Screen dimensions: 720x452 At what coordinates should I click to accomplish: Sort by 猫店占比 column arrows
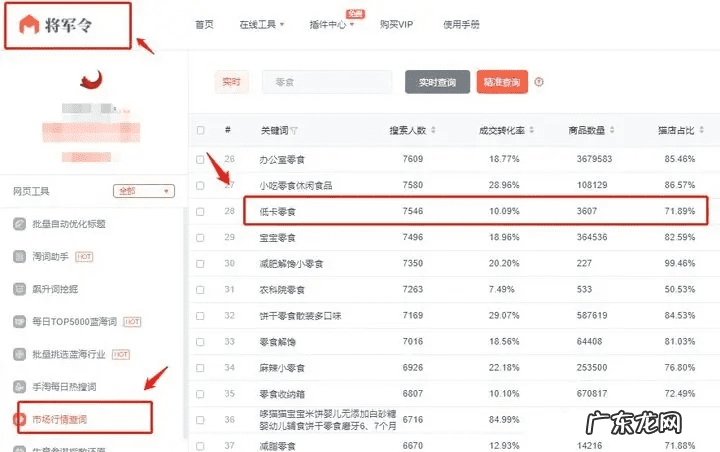(x=701, y=130)
